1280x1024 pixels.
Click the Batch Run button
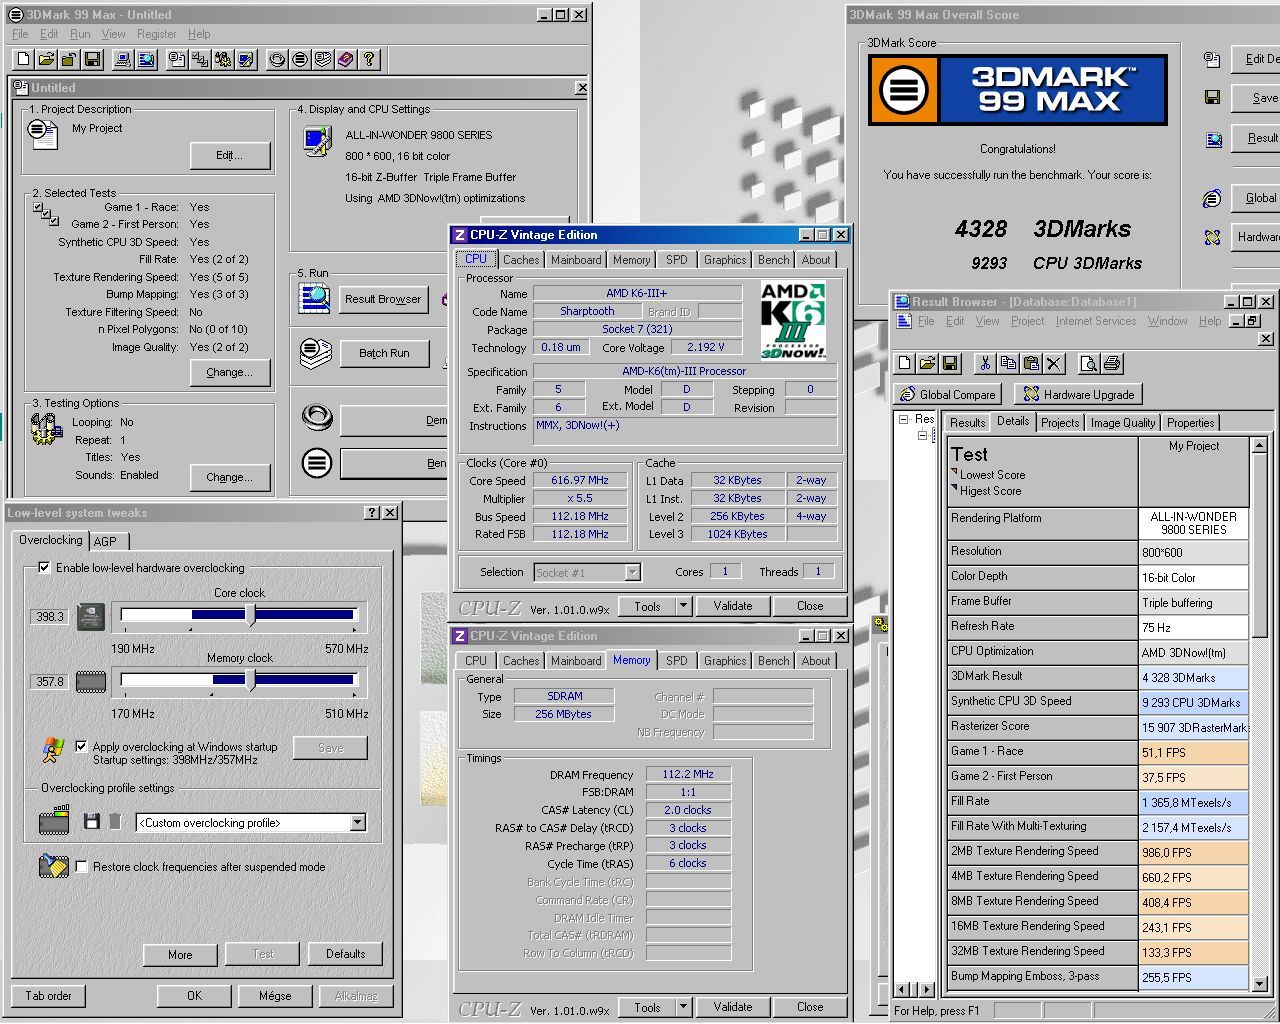(384, 353)
